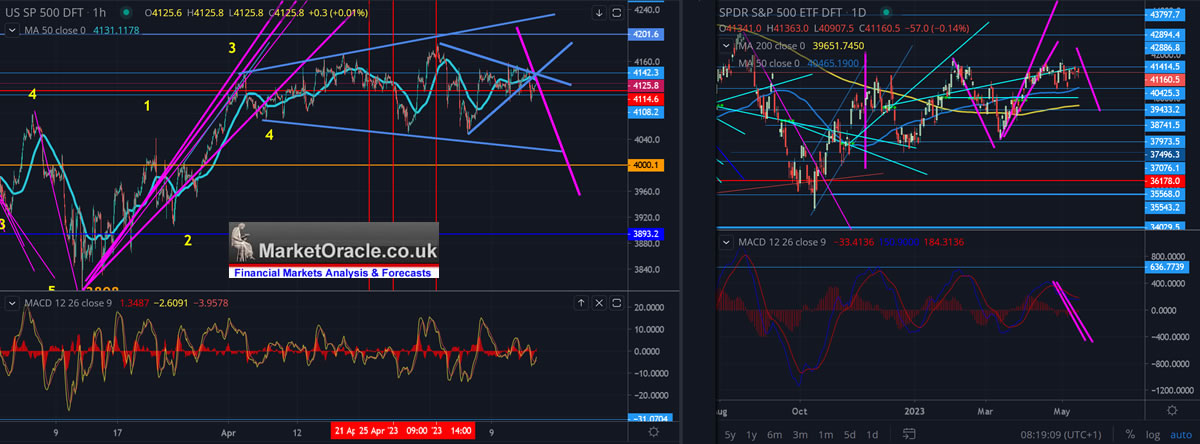Open right chart settings gear on time axis
1200x444 pixels.
tap(1170, 409)
